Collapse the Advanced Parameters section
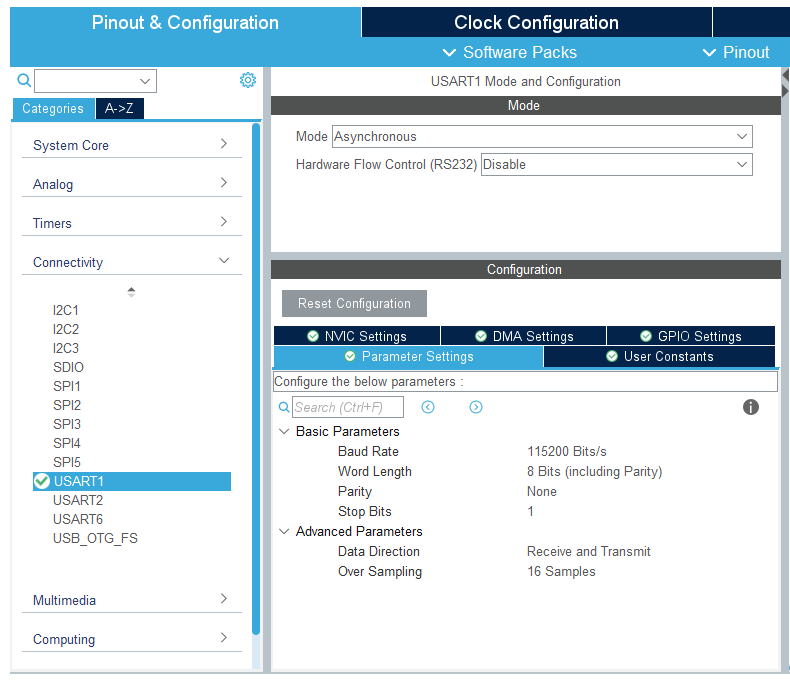The image size is (790, 683). pyautogui.click(x=285, y=532)
